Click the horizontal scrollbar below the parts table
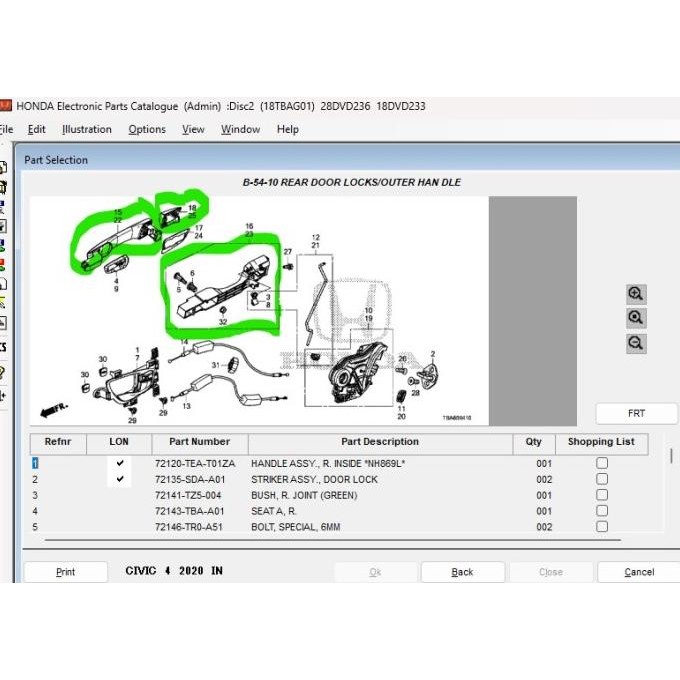This screenshot has width=680, height=680. click(333, 540)
